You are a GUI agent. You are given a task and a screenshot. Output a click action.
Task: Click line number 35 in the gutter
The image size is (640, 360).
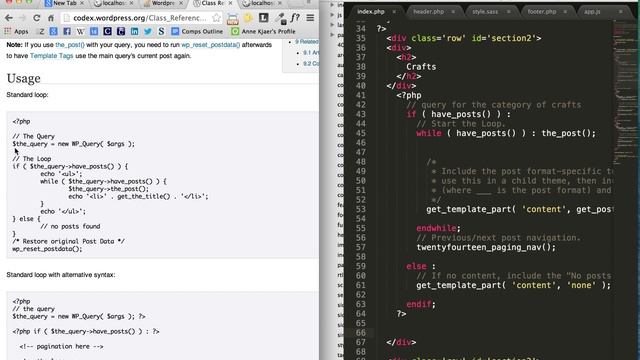click(360, 38)
